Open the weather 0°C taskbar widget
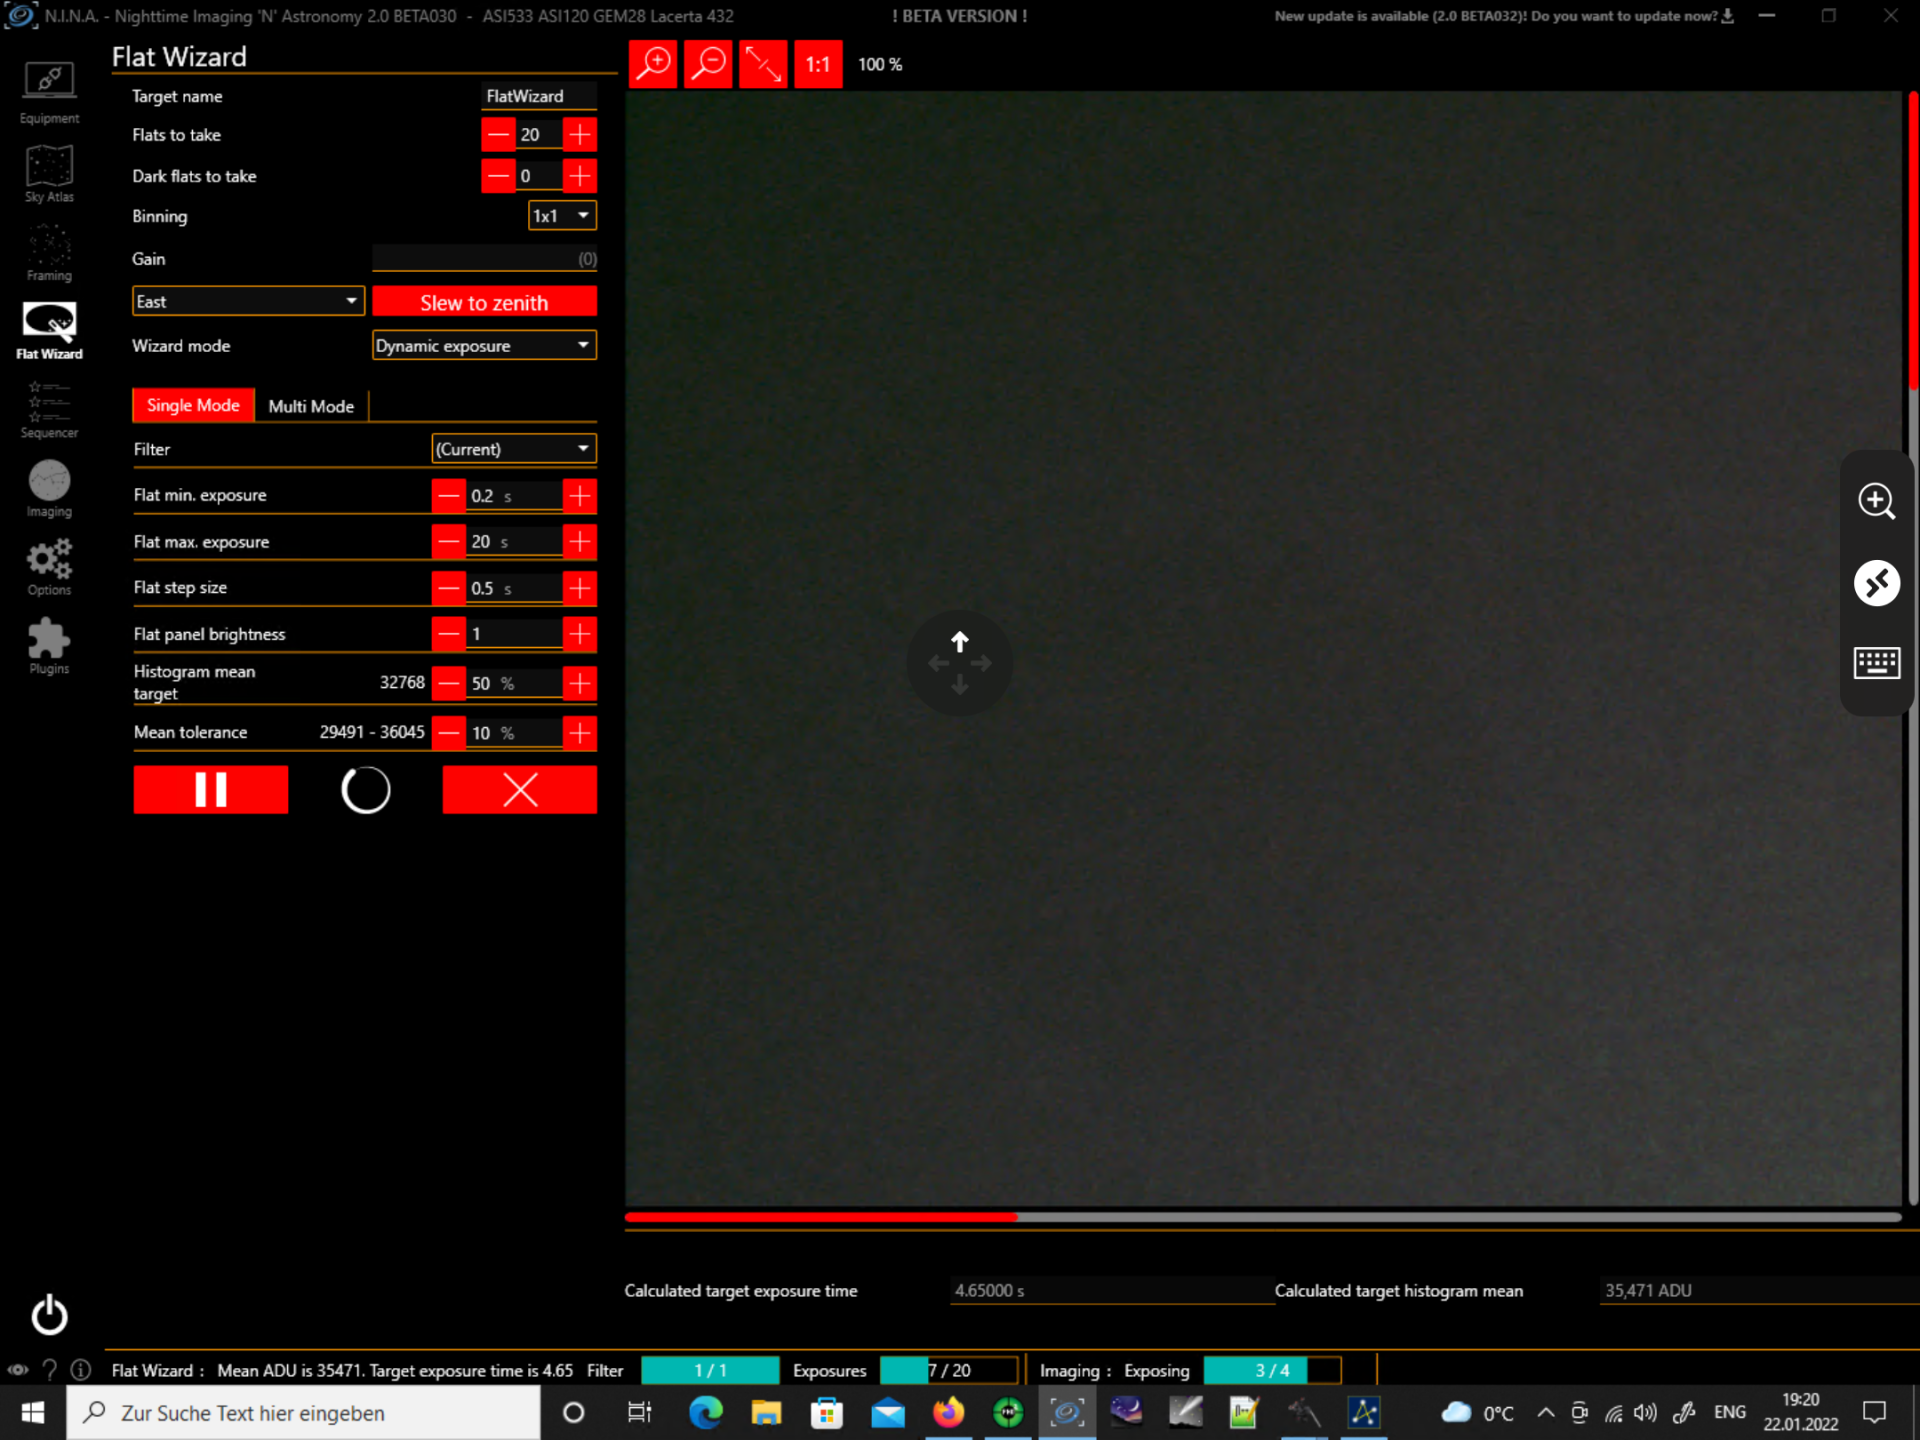1920x1440 pixels. click(1477, 1412)
